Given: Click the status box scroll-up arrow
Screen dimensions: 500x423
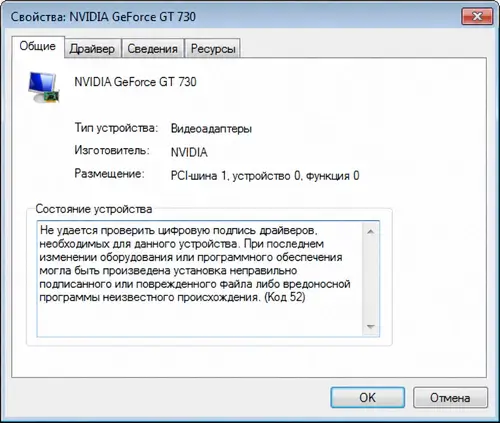Looking at the screenshot, I should tap(371, 231).
